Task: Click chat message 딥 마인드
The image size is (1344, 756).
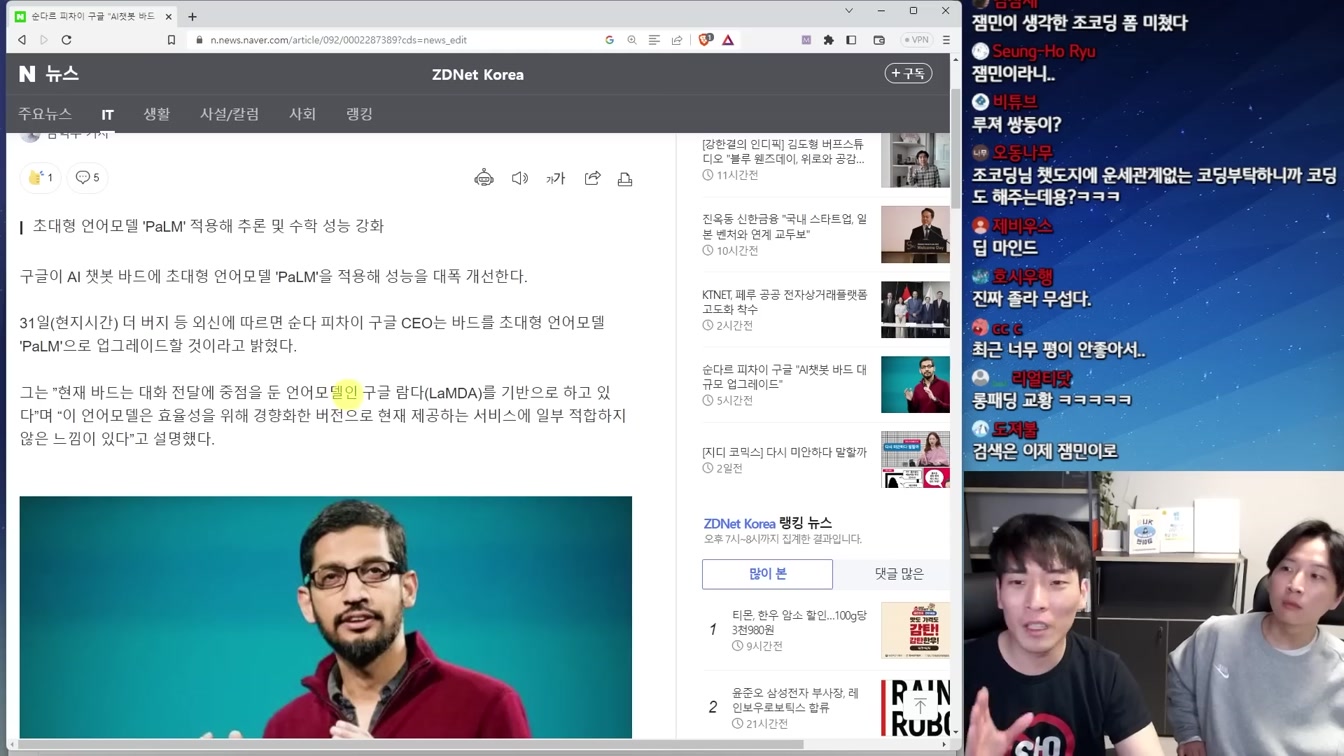Action: (x=1004, y=247)
